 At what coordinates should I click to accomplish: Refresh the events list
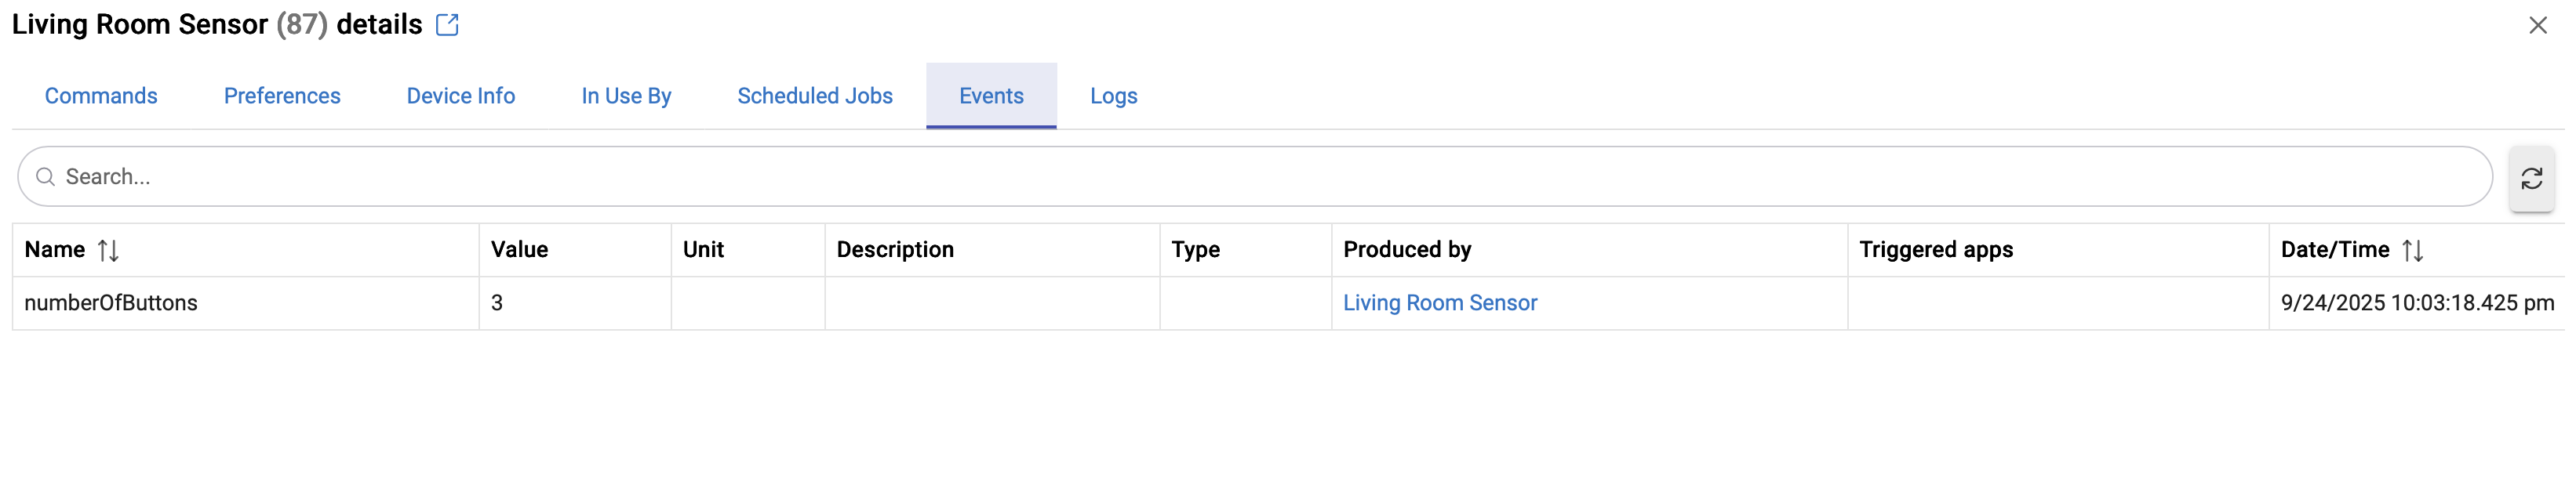tap(2531, 178)
